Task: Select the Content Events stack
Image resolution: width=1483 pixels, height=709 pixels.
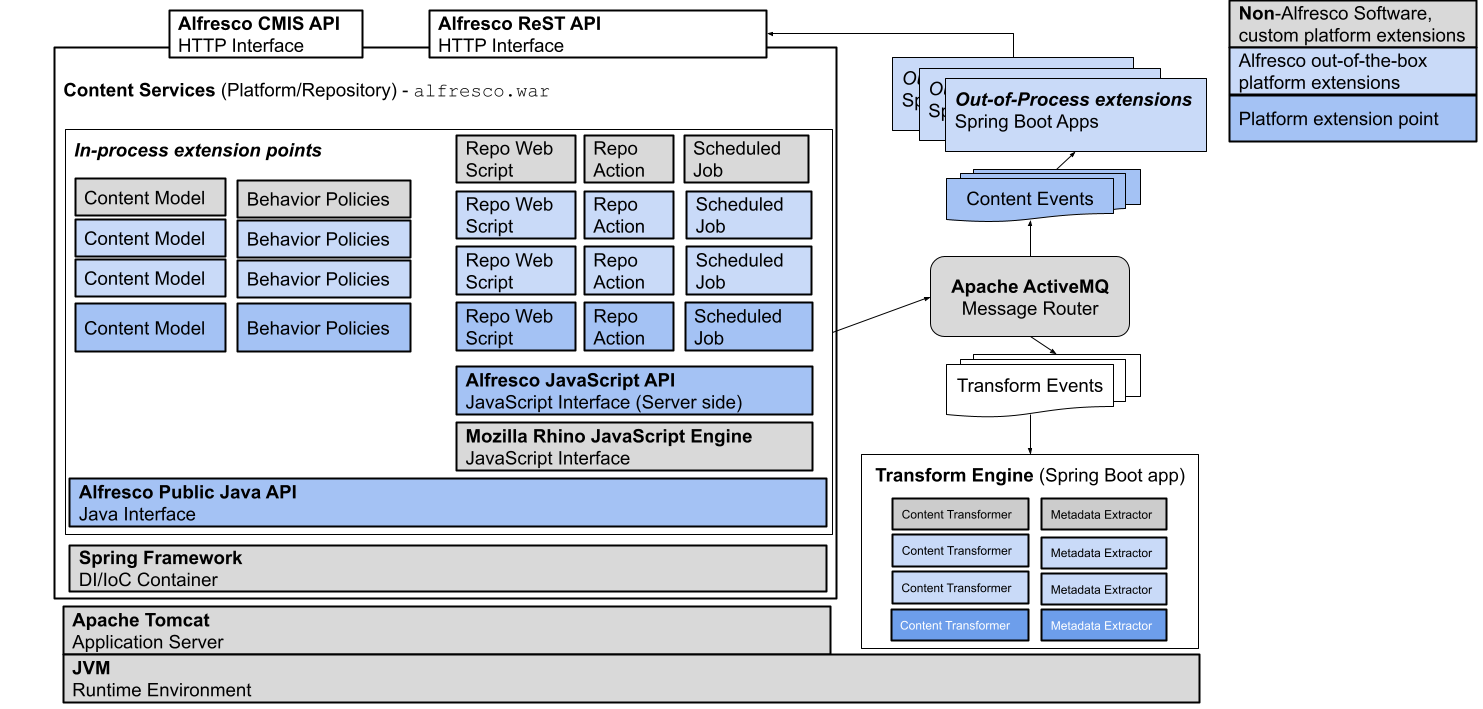Action: click(x=1030, y=198)
